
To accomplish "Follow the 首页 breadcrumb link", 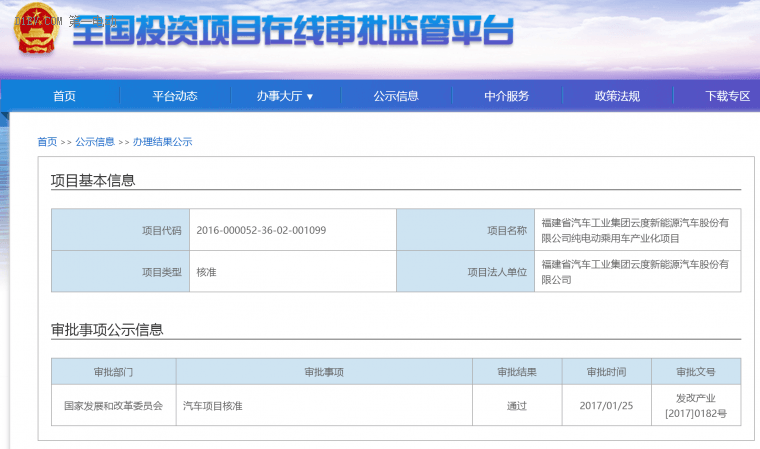I will point(47,142).
